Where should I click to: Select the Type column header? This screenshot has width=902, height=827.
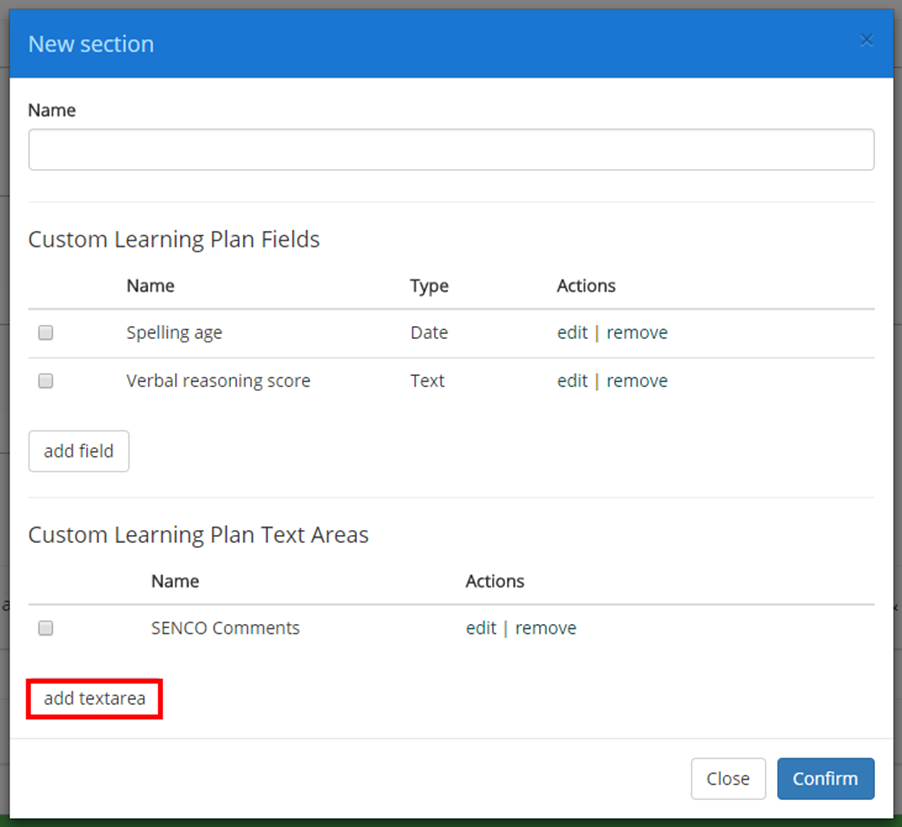coord(428,285)
